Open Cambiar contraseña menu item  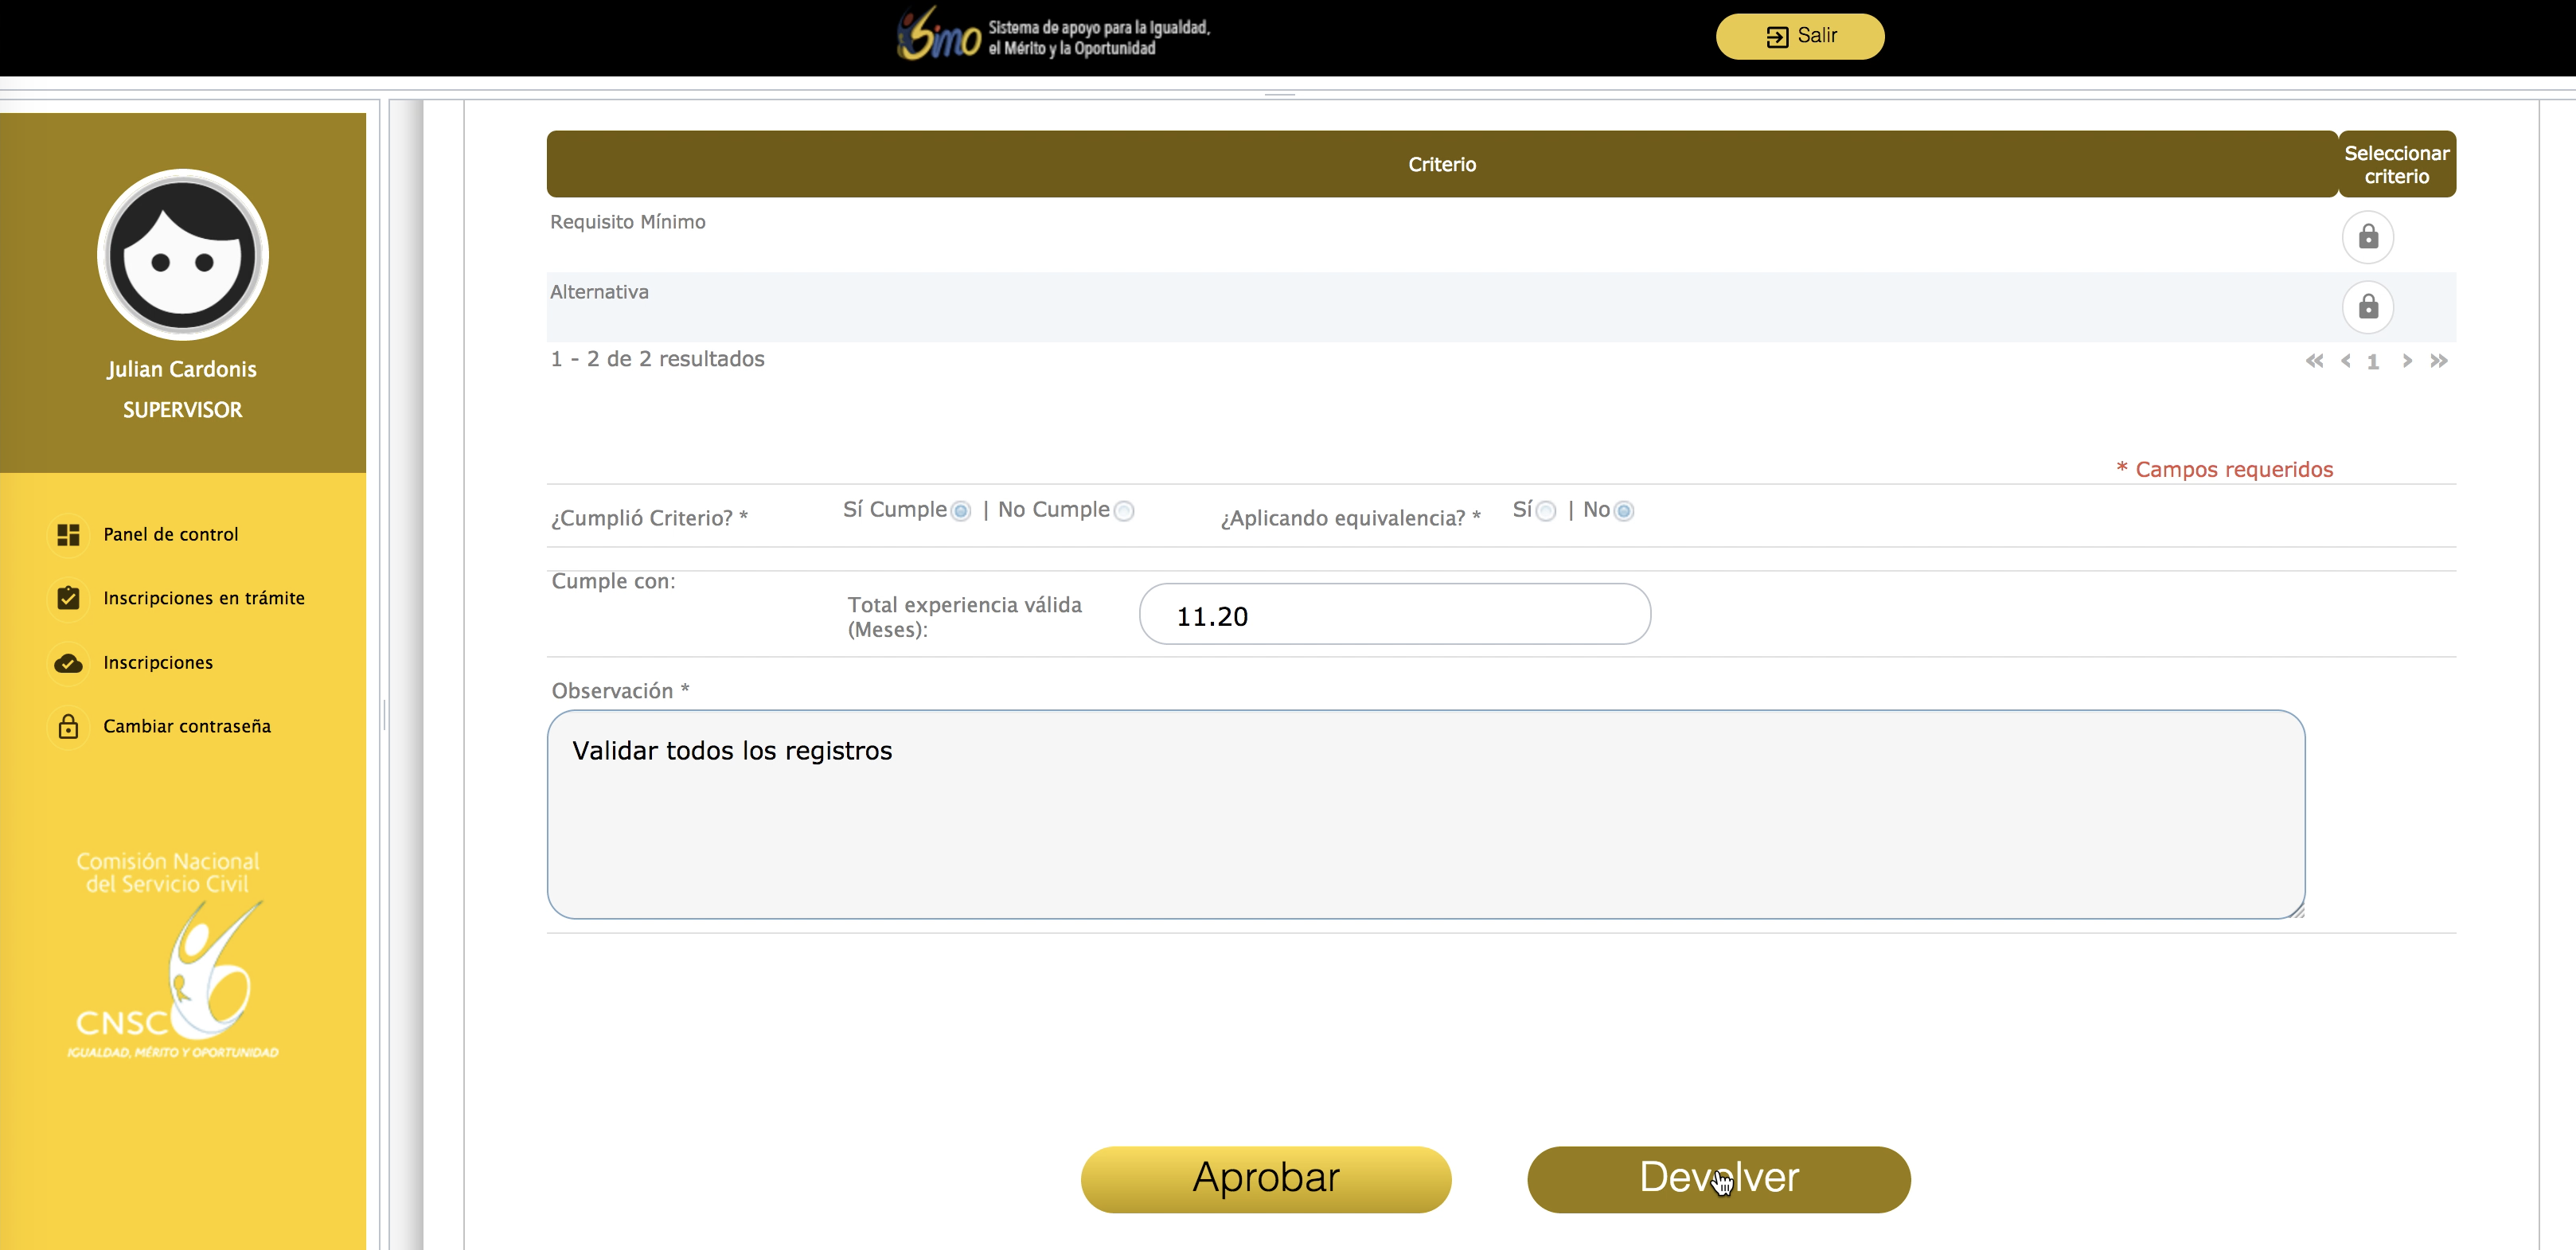(187, 727)
